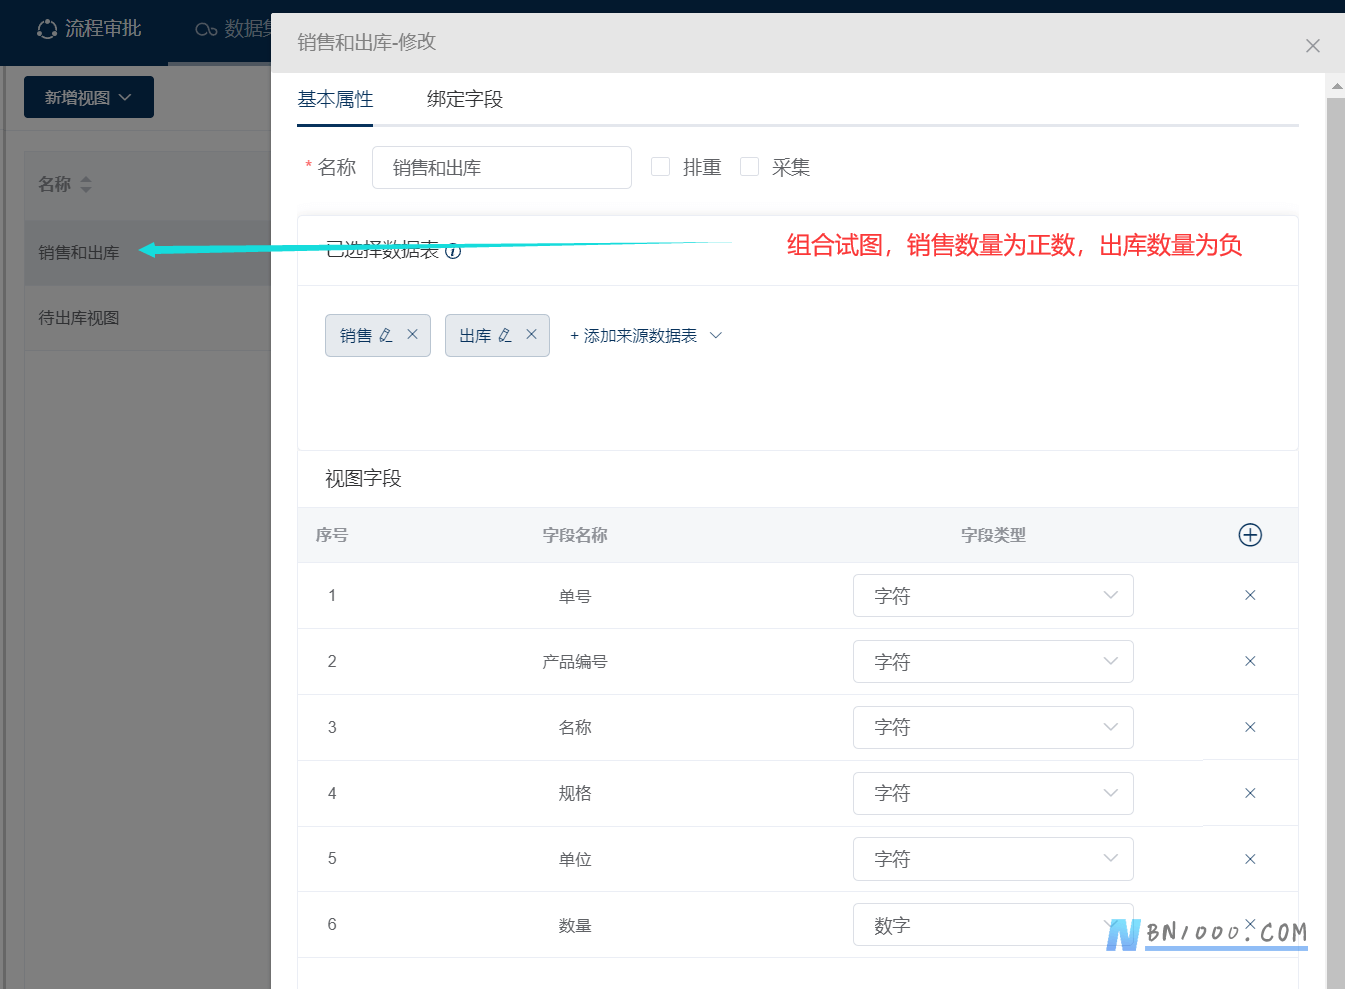Screen dimensions: 1345x989
Task: Remove the 出库 source table tag
Action: [531, 335]
